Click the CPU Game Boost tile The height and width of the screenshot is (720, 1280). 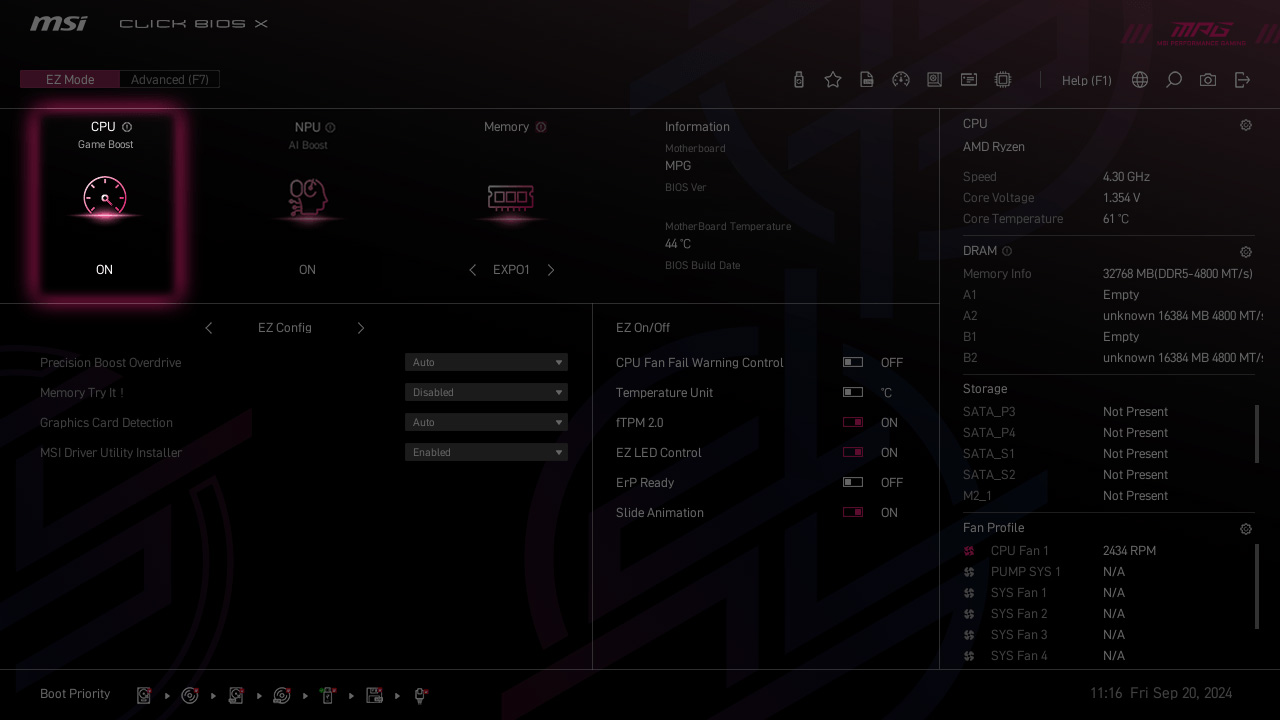pyautogui.click(x=105, y=204)
